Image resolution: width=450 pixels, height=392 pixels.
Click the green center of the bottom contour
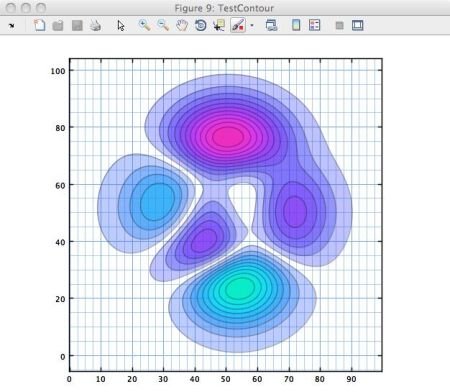click(239, 287)
